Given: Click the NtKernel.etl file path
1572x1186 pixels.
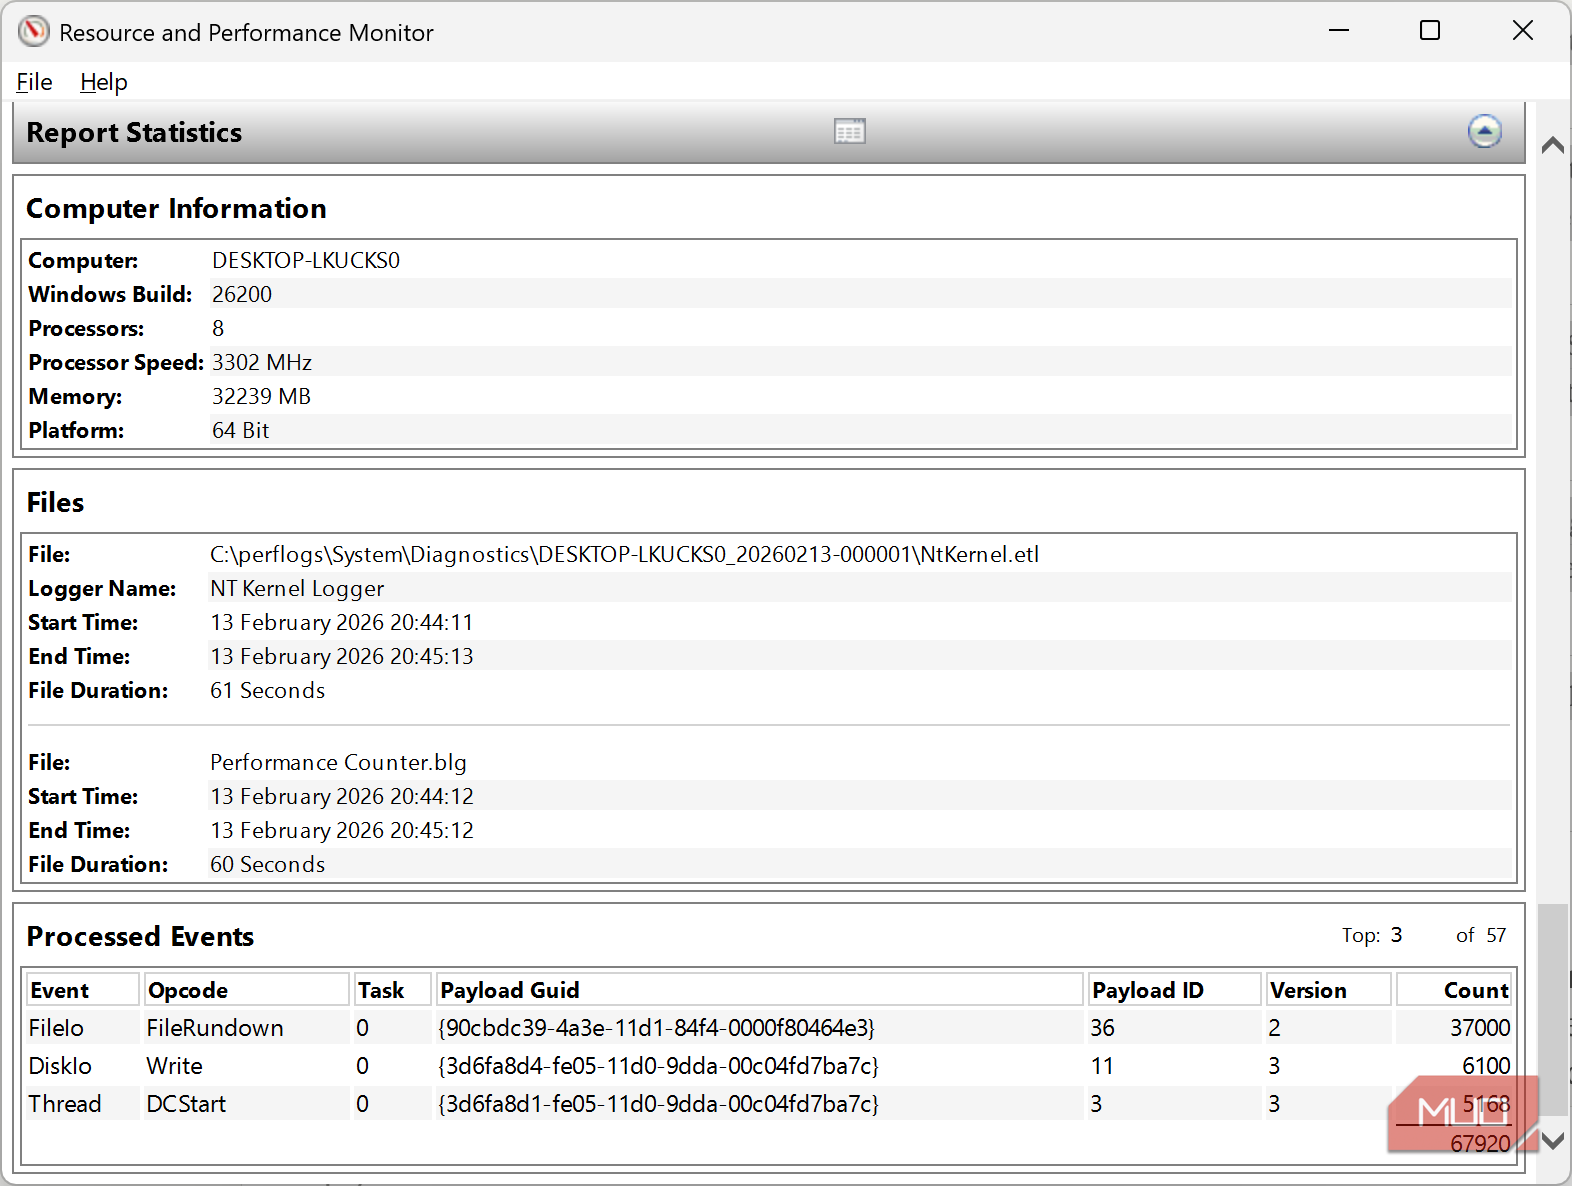Looking at the screenshot, I should point(624,555).
